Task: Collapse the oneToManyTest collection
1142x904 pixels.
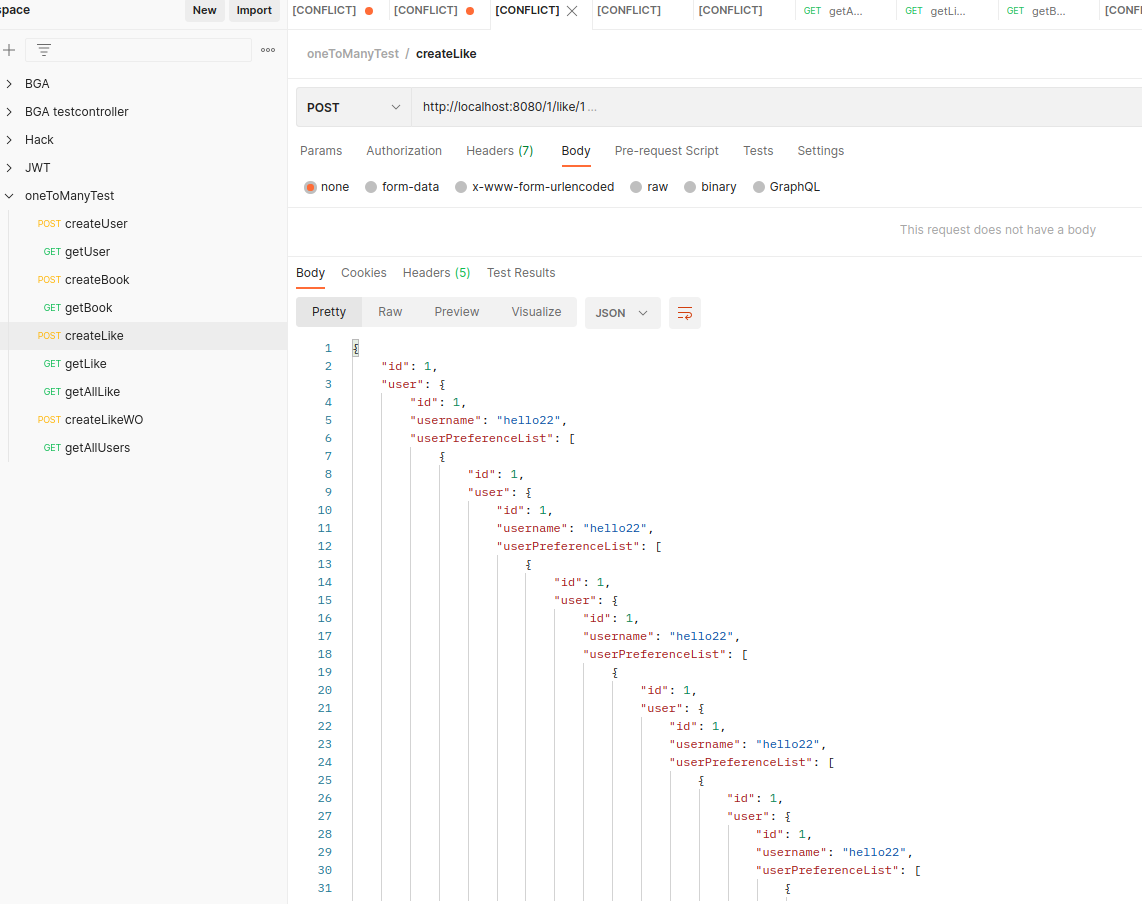Action: 9,196
